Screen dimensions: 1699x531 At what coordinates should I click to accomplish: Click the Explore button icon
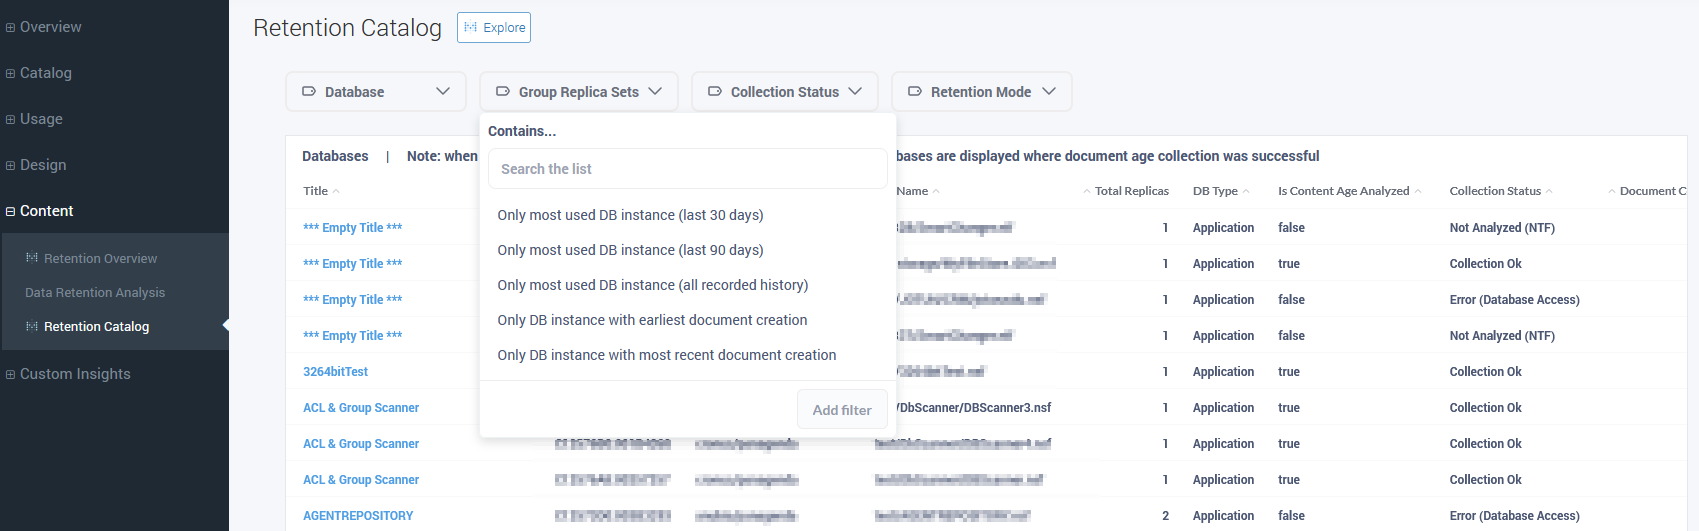(x=471, y=28)
